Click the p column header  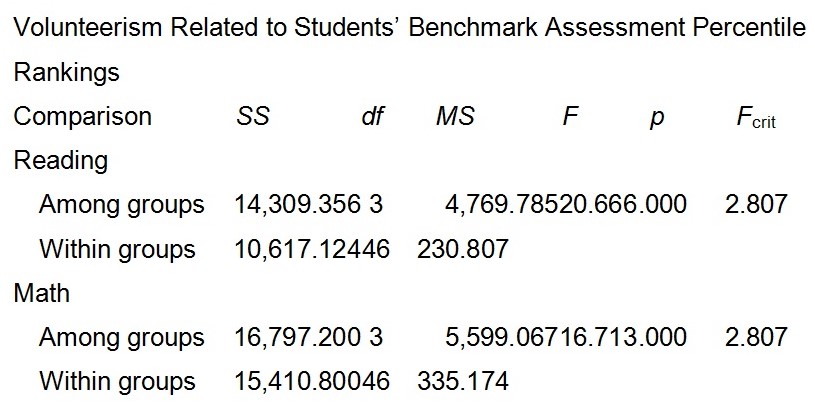656,117
